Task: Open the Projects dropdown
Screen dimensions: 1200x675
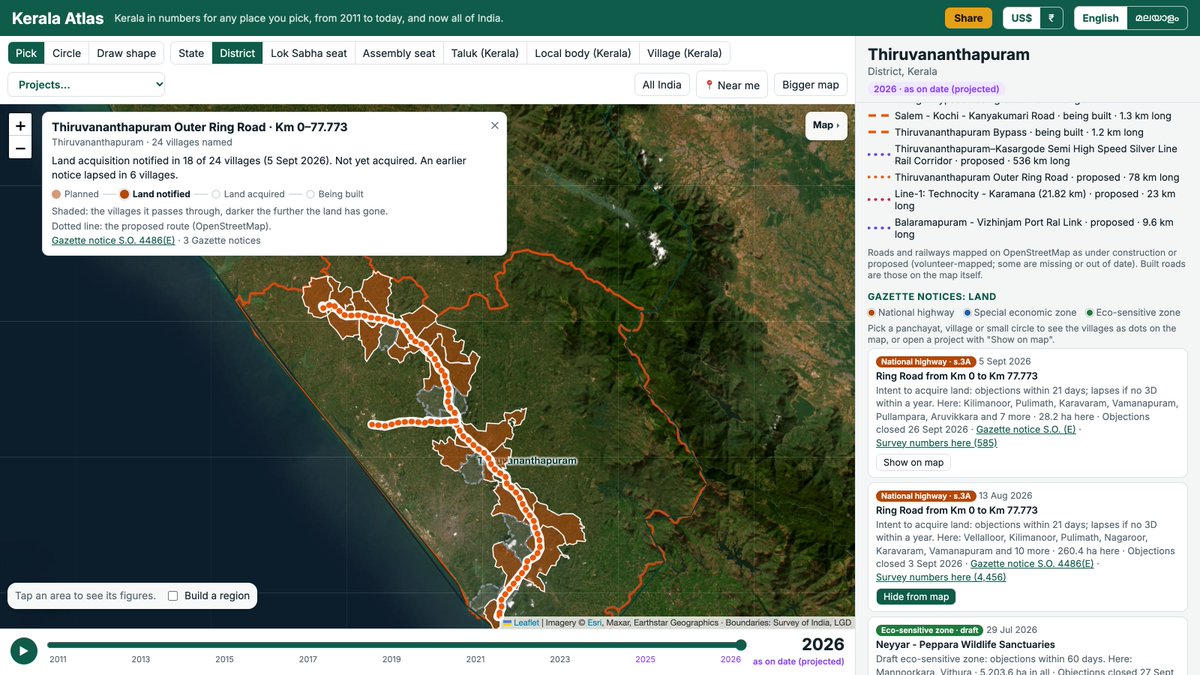Action: 86,85
